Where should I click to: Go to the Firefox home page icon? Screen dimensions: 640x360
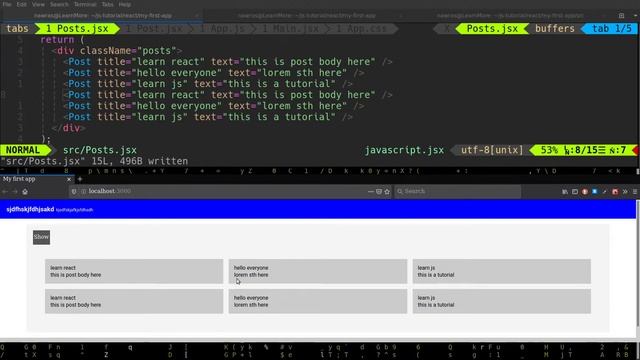pyautogui.click(x=25, y=191)
